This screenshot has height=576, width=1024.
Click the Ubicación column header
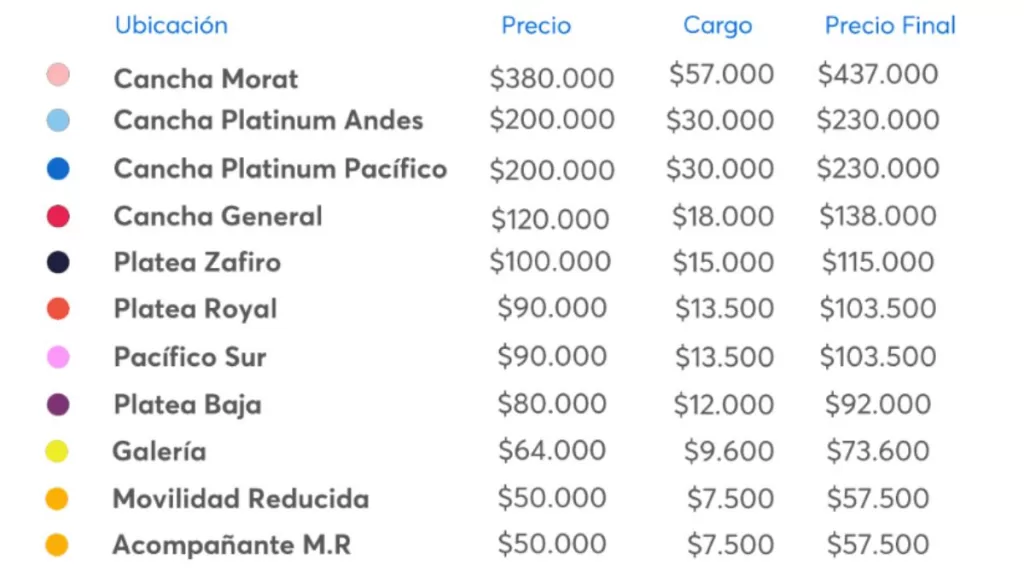[x=171, y=25]
